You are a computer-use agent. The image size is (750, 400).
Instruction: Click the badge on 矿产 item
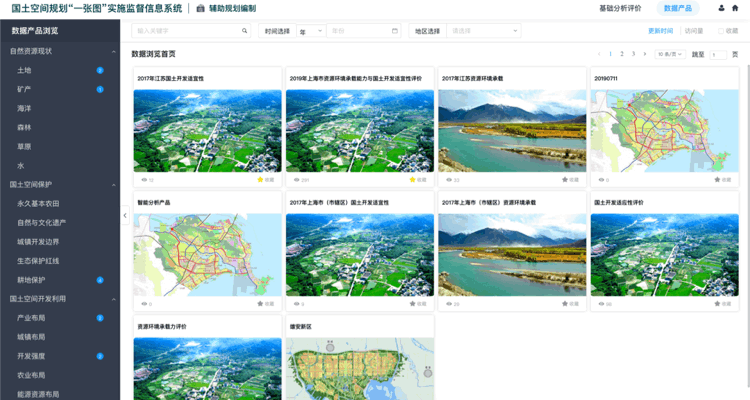point(100,89)
